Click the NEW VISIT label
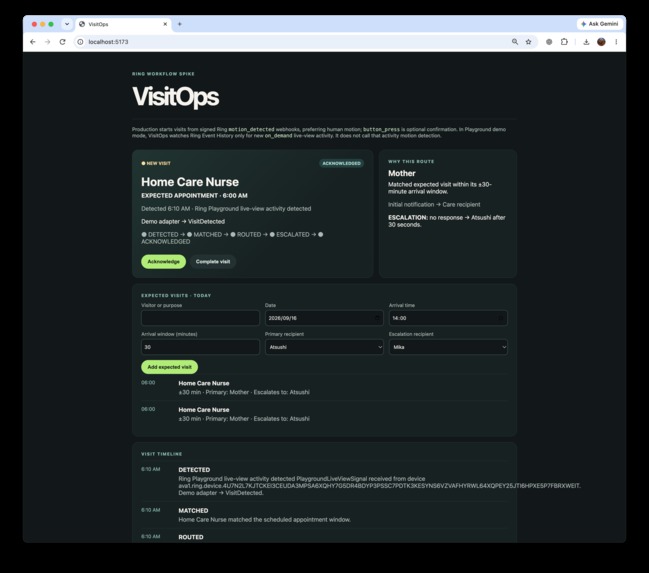 click(x=156, y=163)
